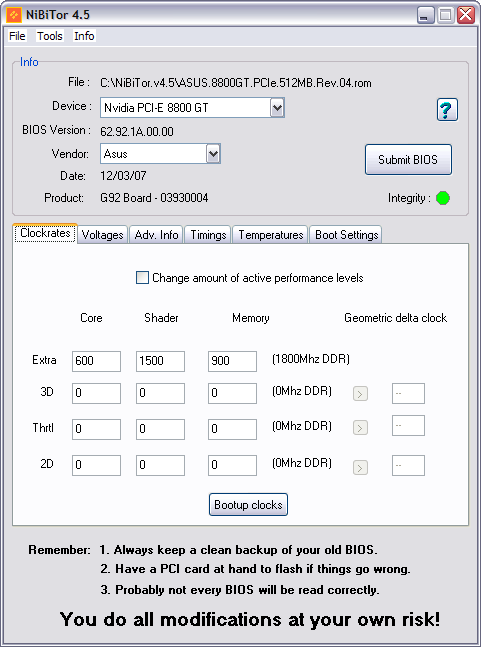Close the NiBiTor window
The width and height of the screenshot is (481, 647).
tap(466, 15)
